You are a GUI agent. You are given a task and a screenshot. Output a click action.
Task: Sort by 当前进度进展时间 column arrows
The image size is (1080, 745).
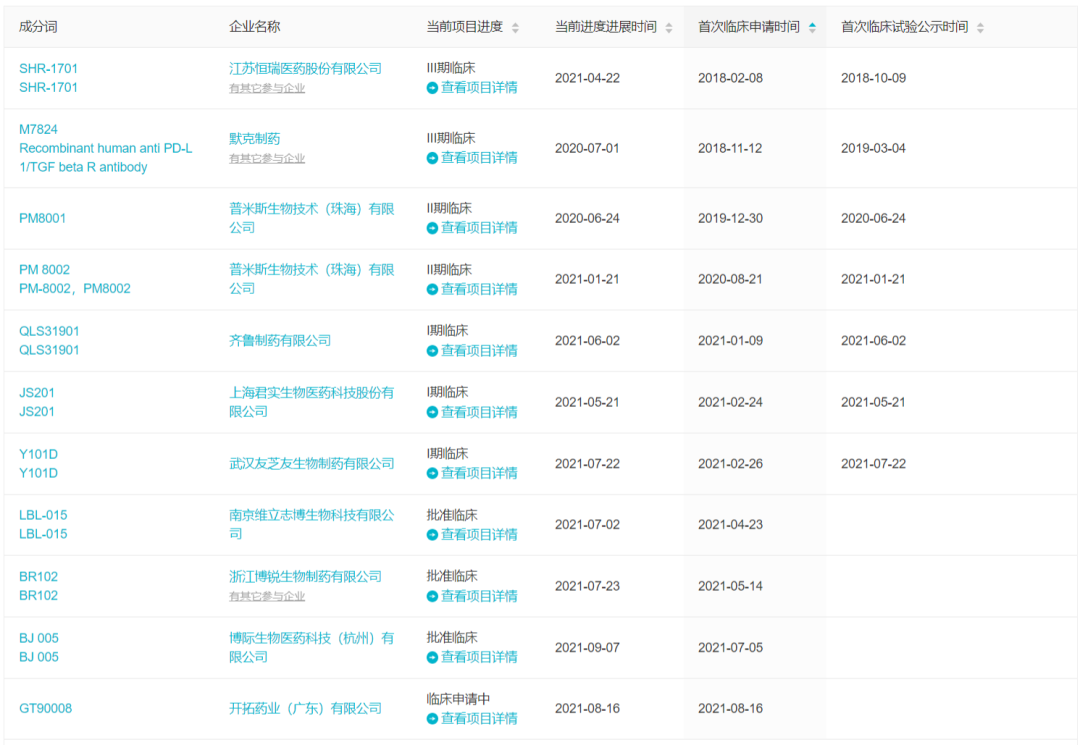point(669,28)
